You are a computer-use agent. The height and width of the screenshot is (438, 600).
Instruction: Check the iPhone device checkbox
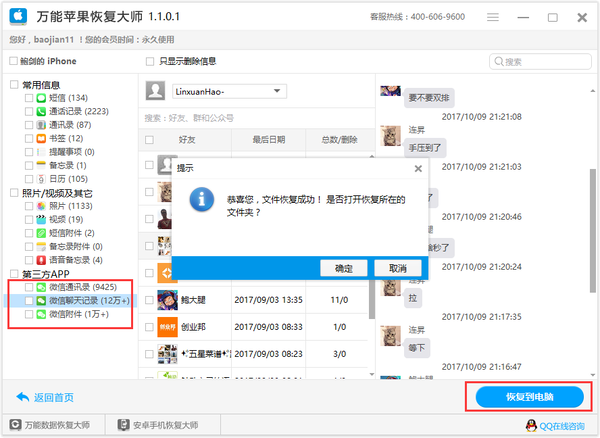13,61
